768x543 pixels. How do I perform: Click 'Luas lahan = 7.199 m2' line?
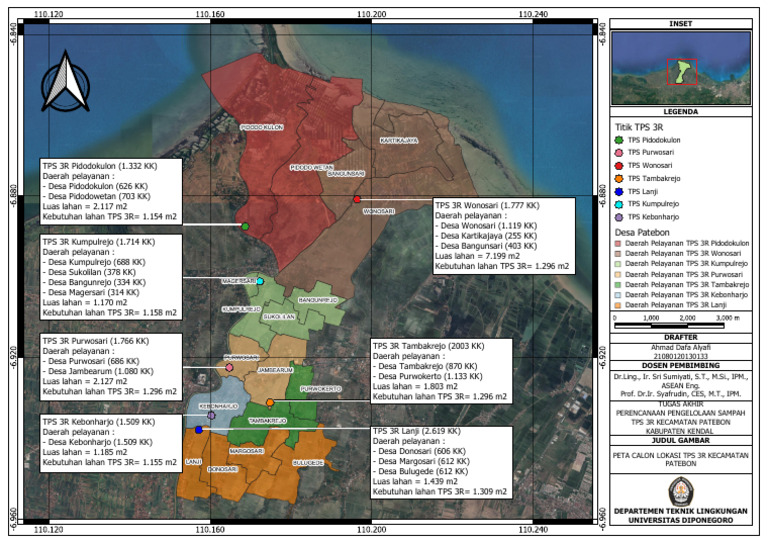click(x=477, y=256)
